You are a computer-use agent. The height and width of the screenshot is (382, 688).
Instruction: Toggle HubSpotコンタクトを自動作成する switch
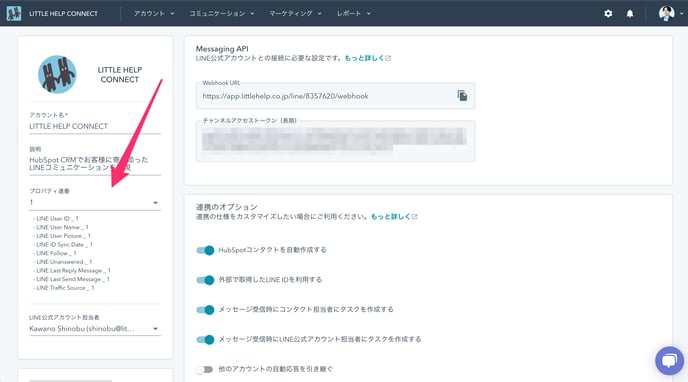pos(205,250)
